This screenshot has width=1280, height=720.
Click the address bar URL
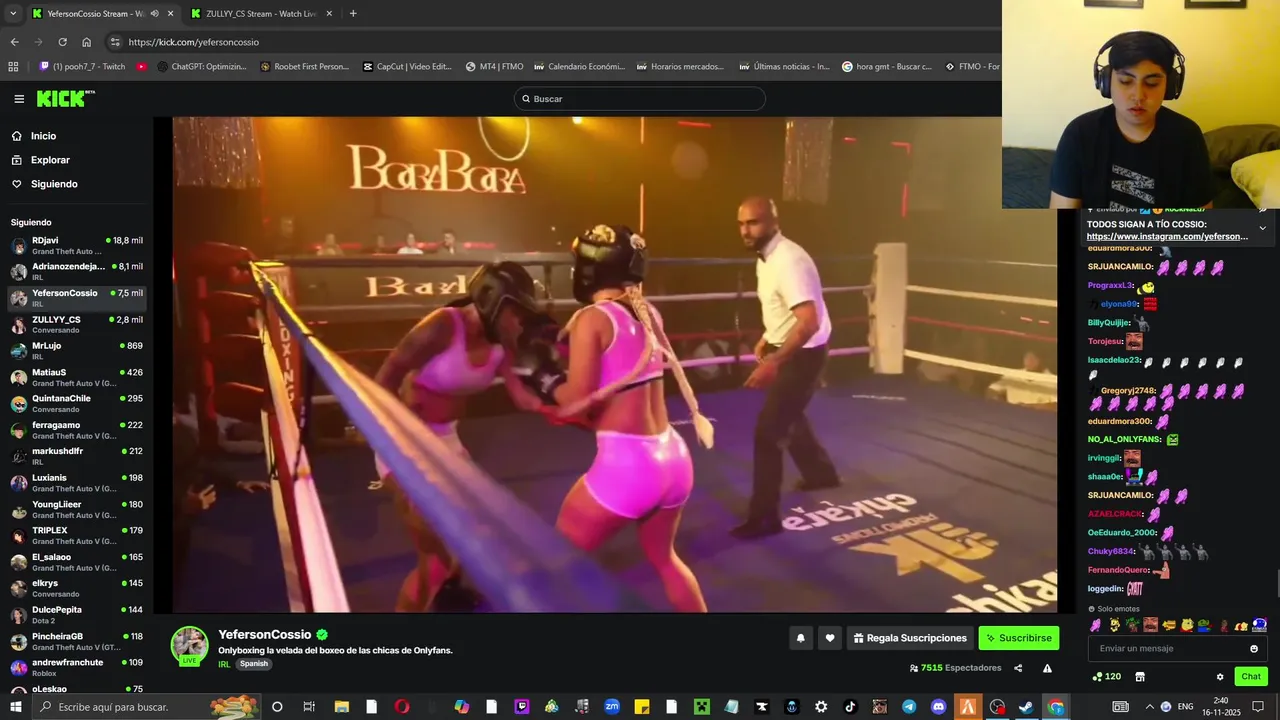[194, 42]
